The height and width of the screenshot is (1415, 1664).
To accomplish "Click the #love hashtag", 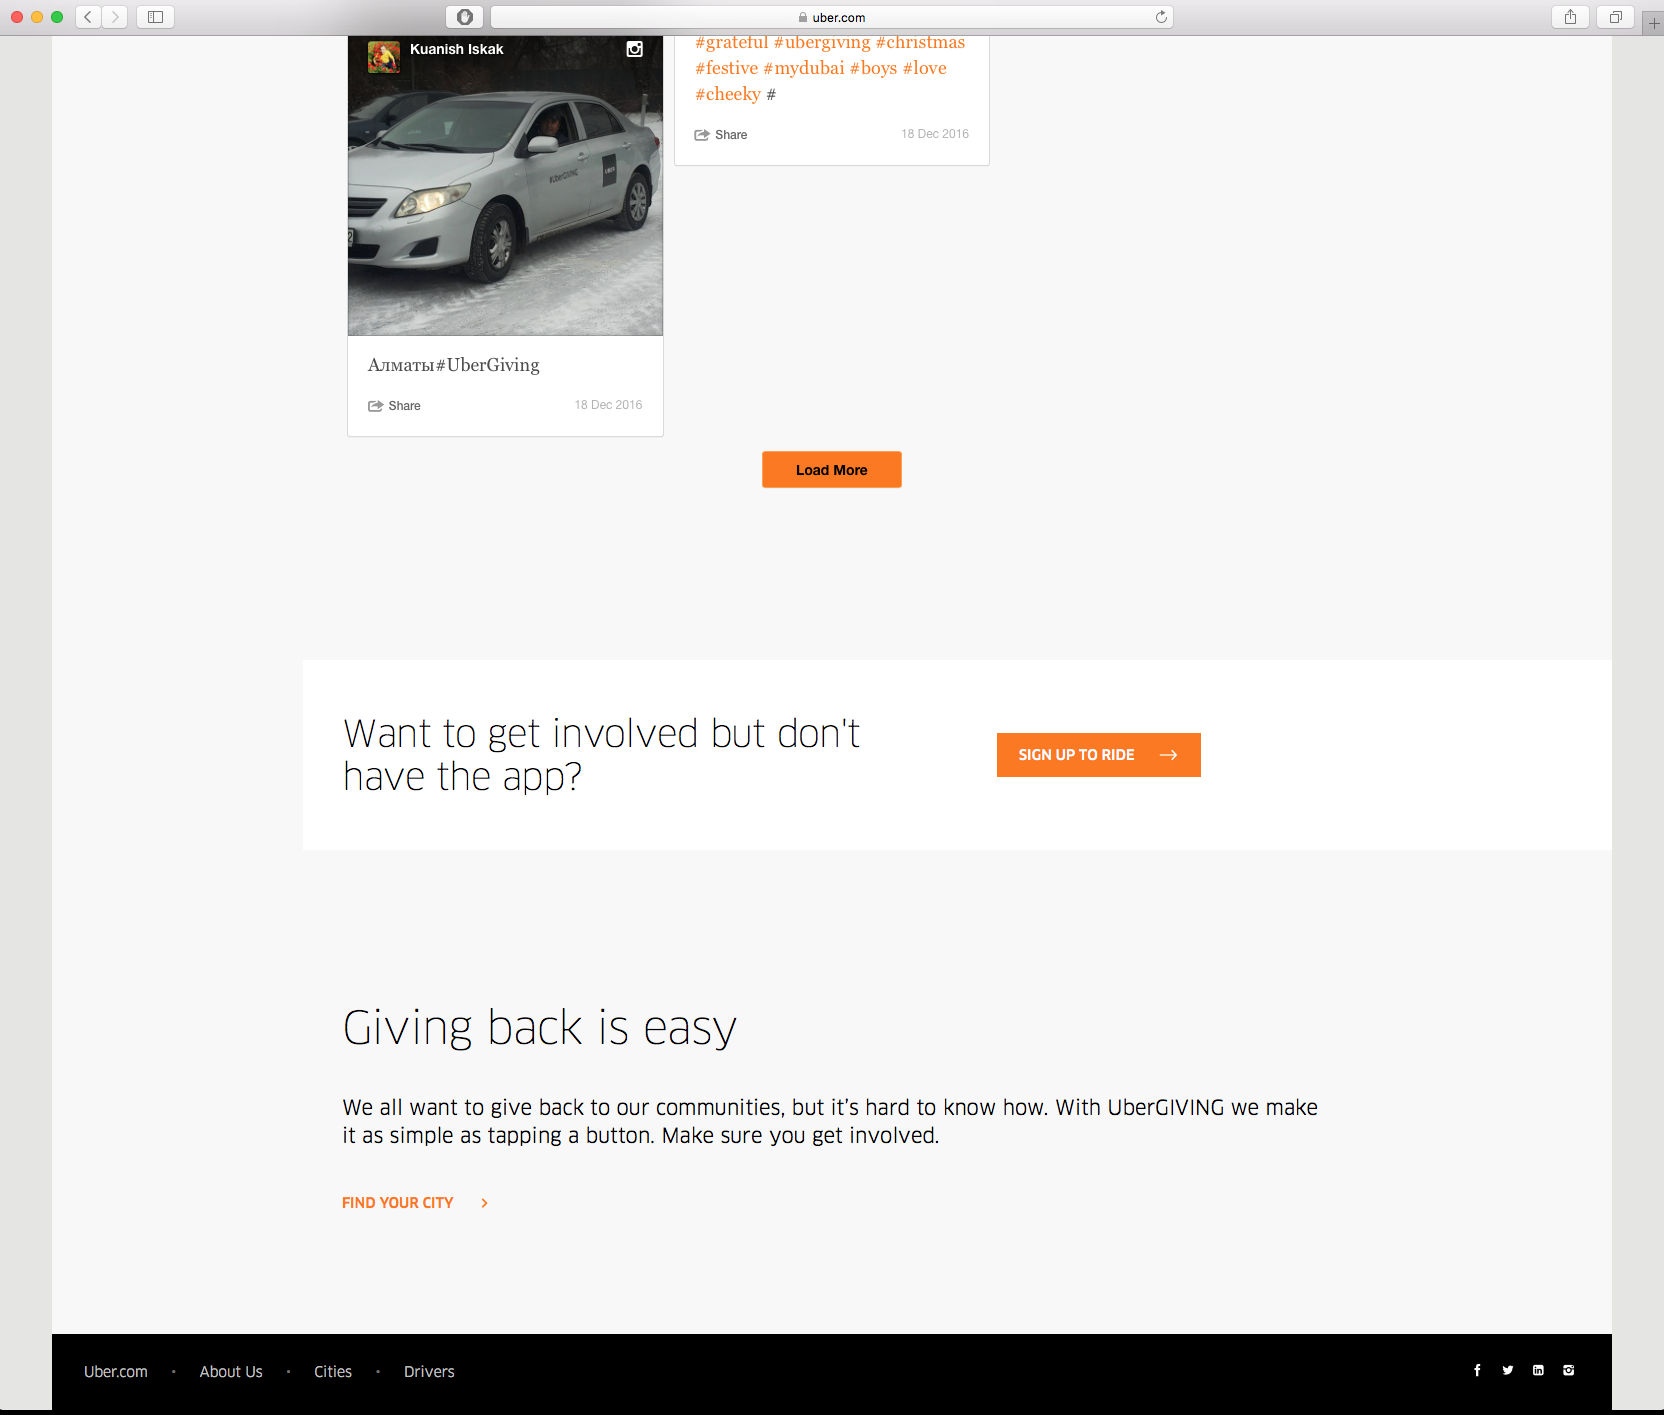I will 925,68.
